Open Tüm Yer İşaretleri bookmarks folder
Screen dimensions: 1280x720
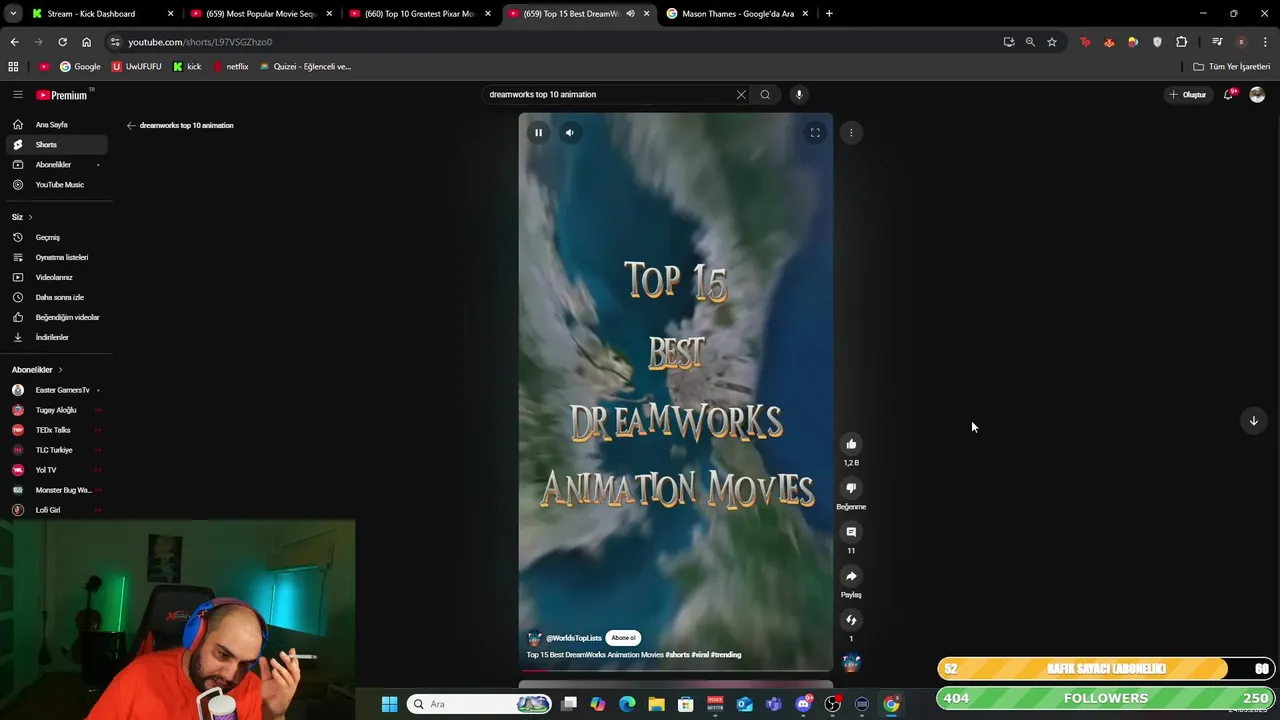pyautogui.click(x=1232, y=67)
